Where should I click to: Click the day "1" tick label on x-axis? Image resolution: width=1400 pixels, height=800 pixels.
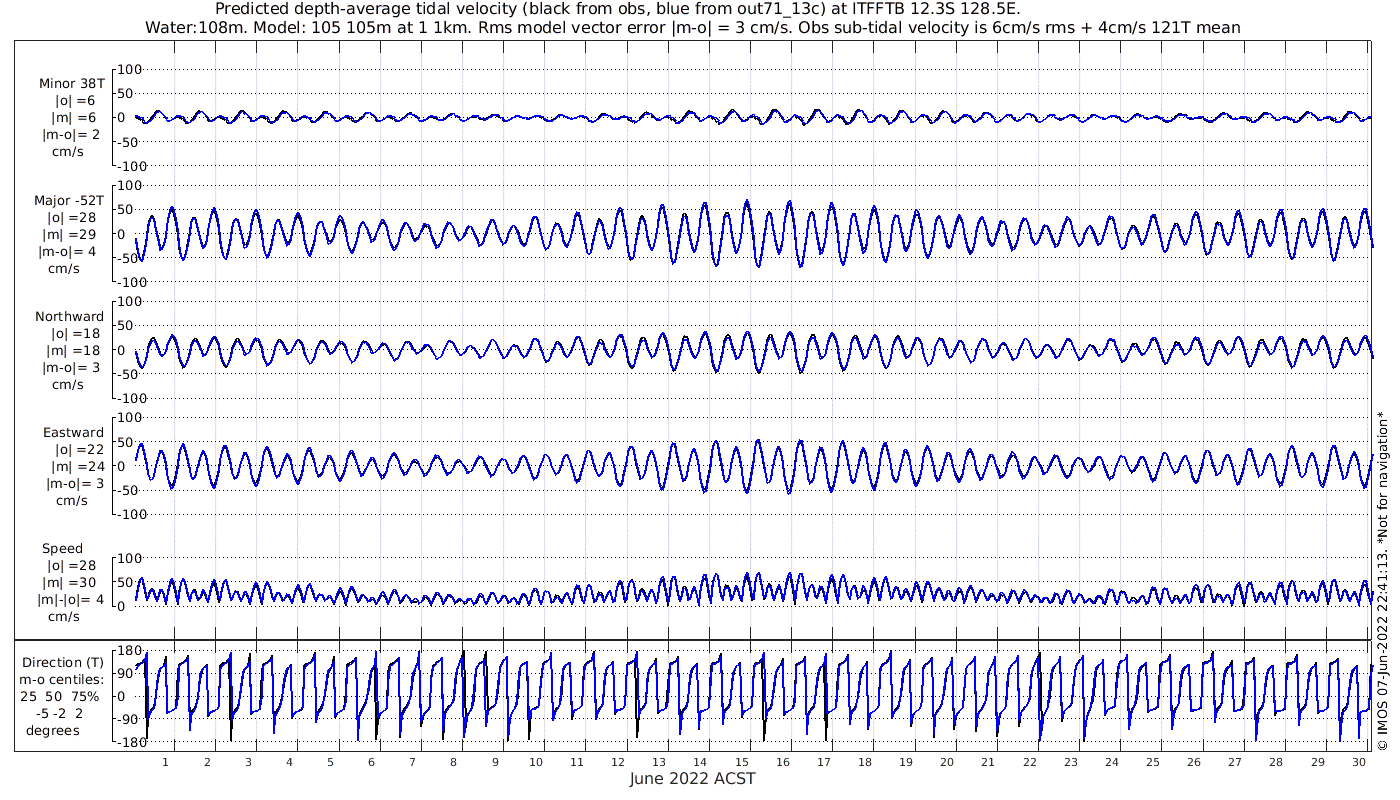coord(166,762)
